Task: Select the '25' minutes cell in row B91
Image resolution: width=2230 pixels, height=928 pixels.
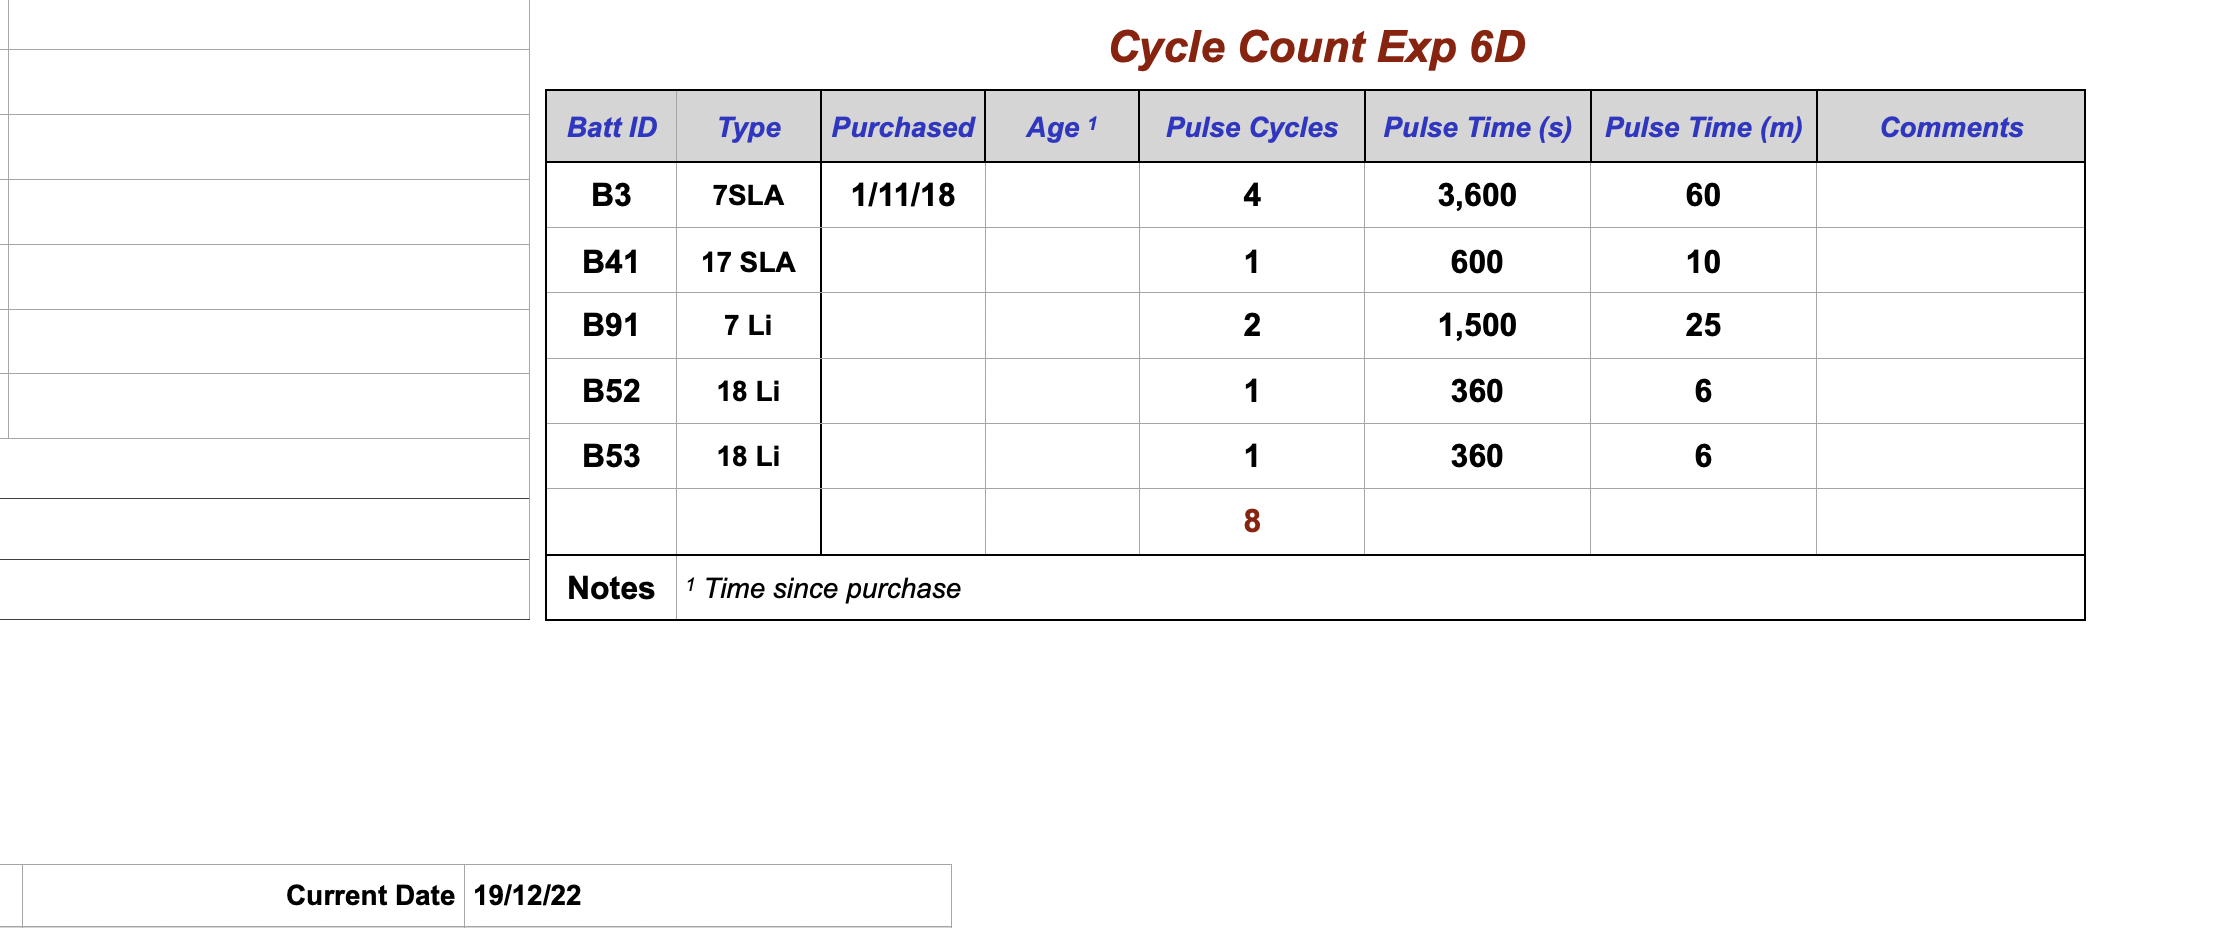Action: point(1704,326)
